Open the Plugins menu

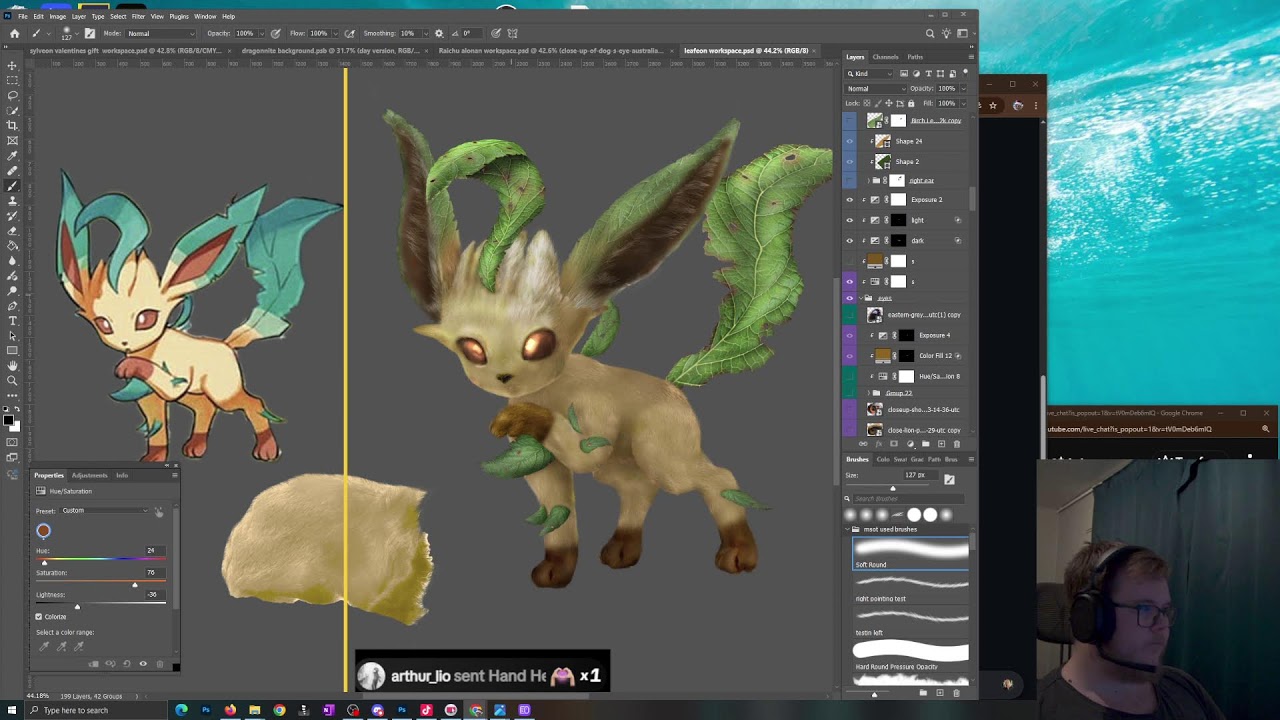pos(179,16)
